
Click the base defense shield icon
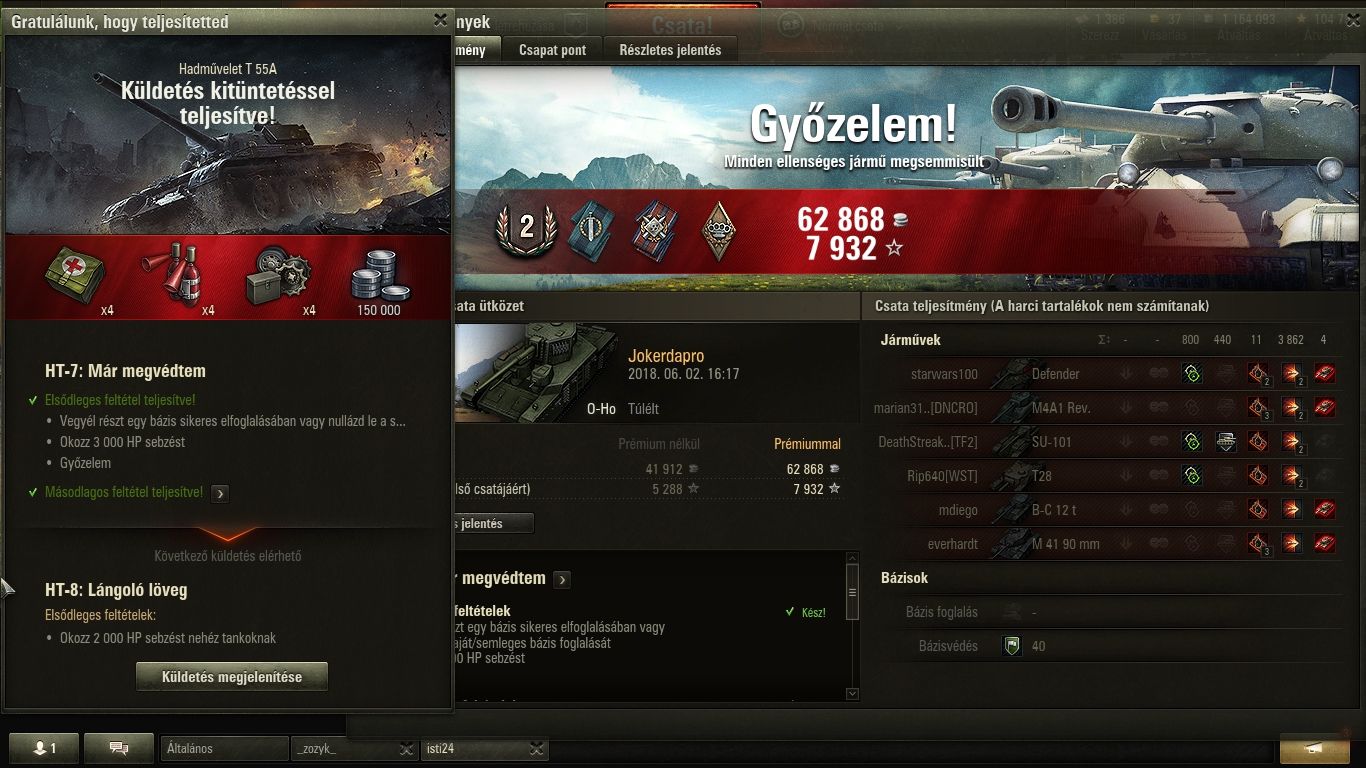click(1012, 646)
